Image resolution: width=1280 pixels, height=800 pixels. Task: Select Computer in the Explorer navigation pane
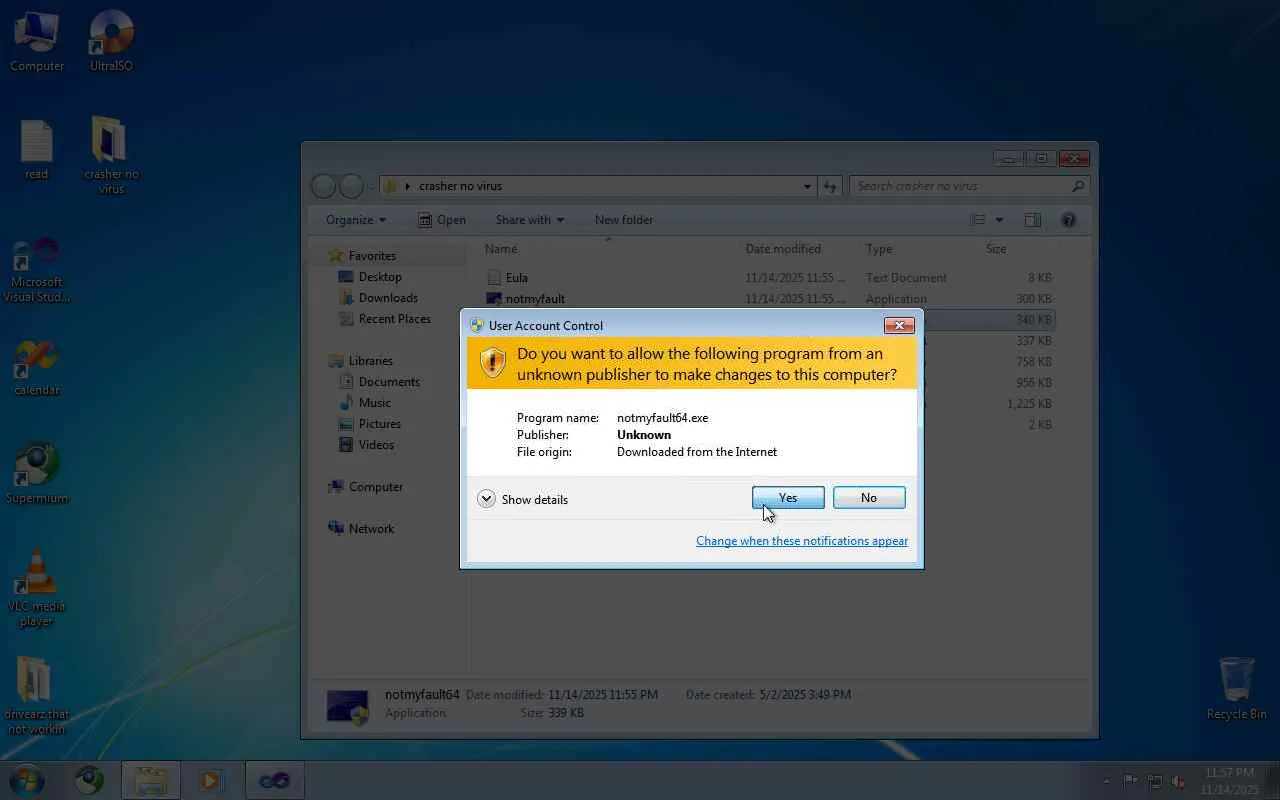pos(365,487)
